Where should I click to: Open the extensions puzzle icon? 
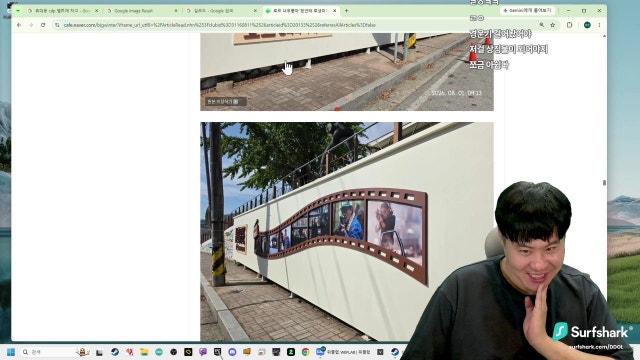569,25
